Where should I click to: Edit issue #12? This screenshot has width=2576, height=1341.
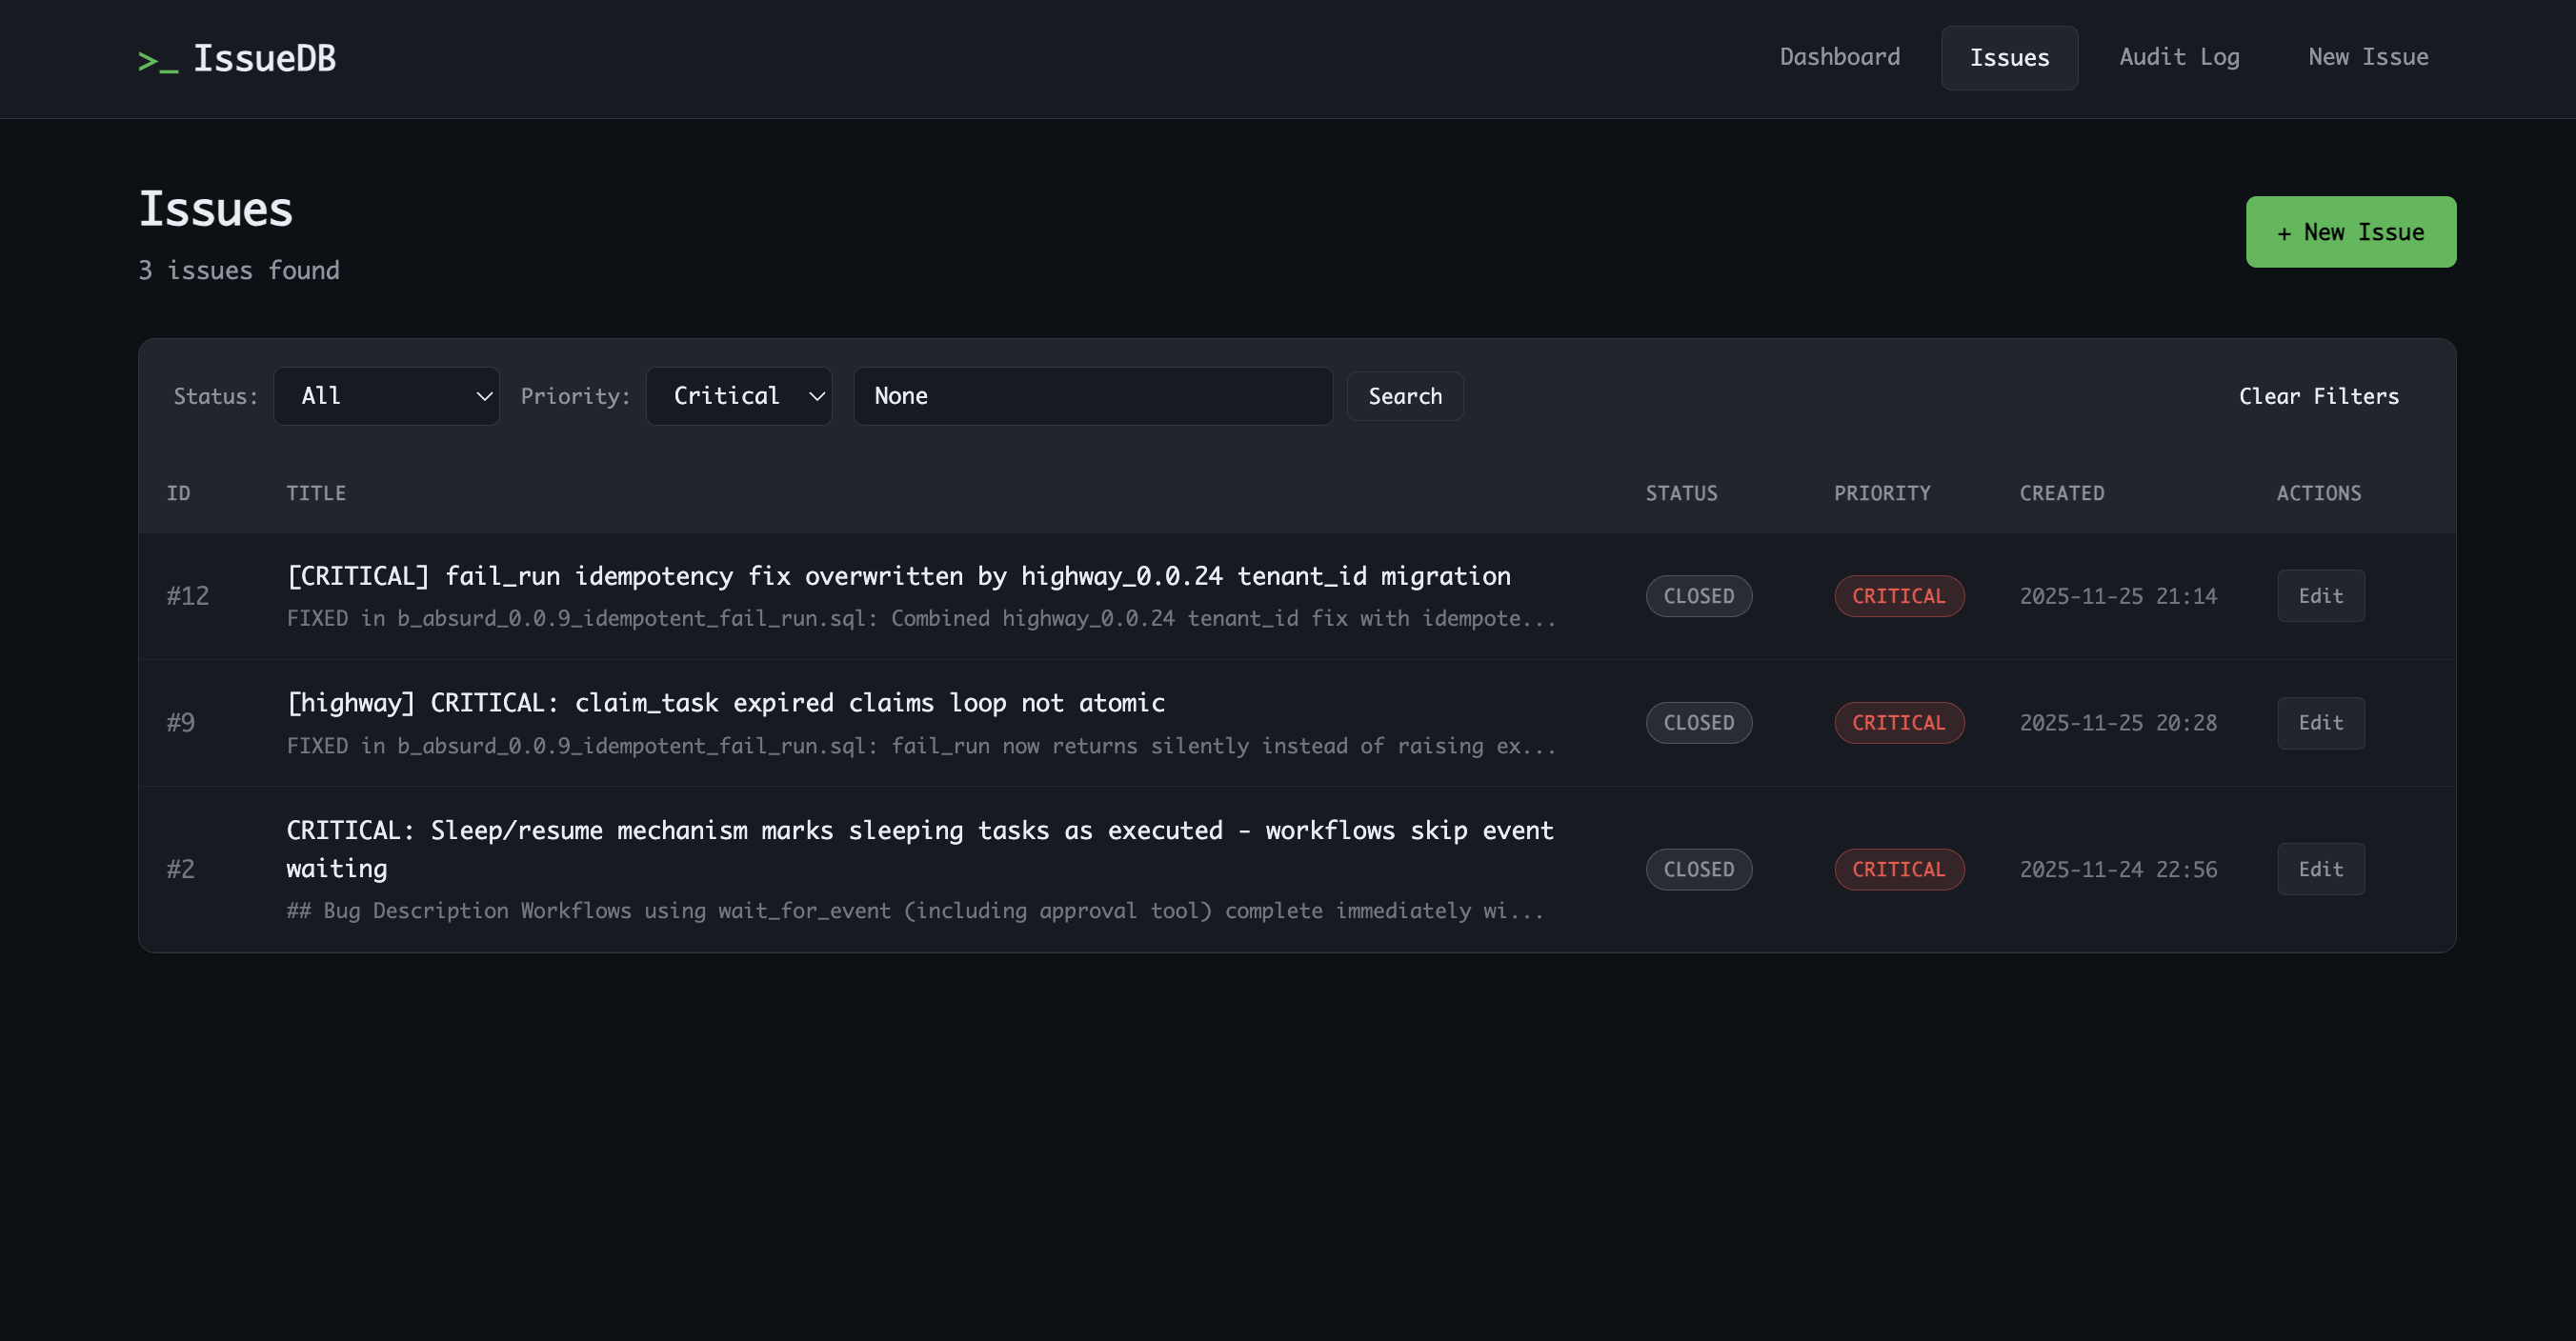tap(2320, 596)
